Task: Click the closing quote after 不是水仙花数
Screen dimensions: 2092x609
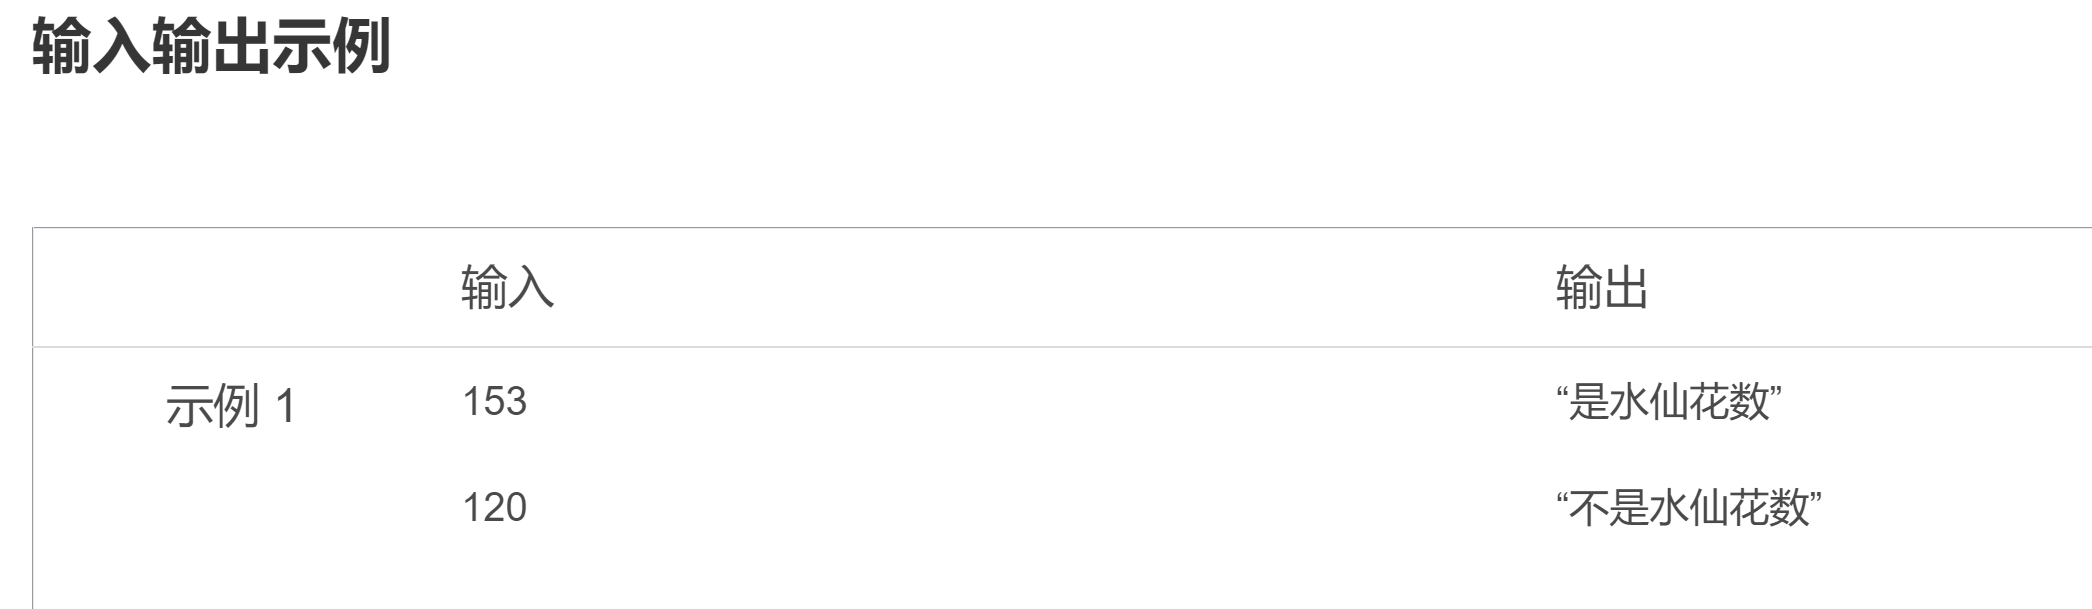Action: click(1816, 496)
